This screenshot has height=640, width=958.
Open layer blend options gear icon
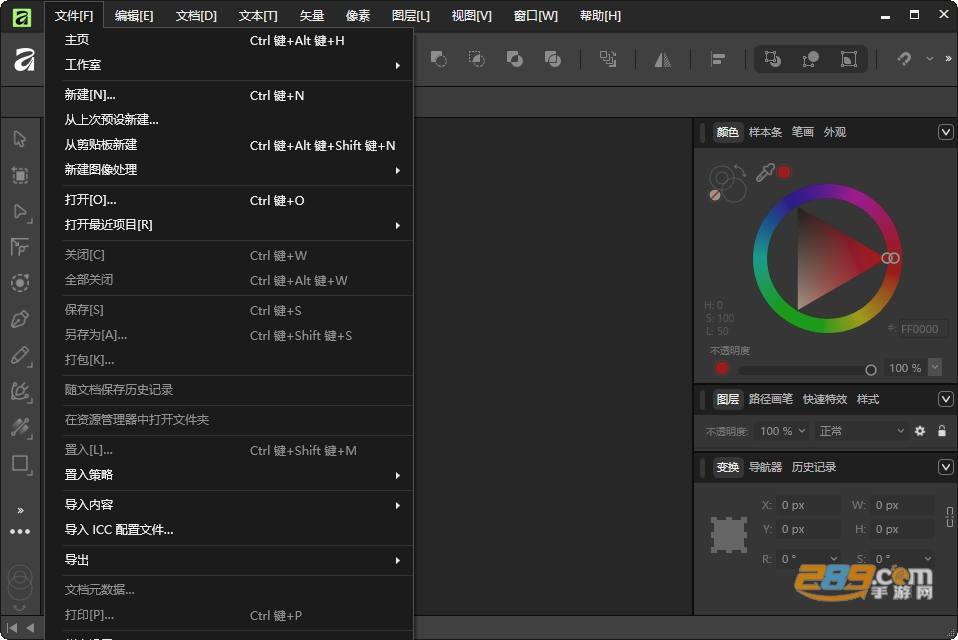[920, 431]
